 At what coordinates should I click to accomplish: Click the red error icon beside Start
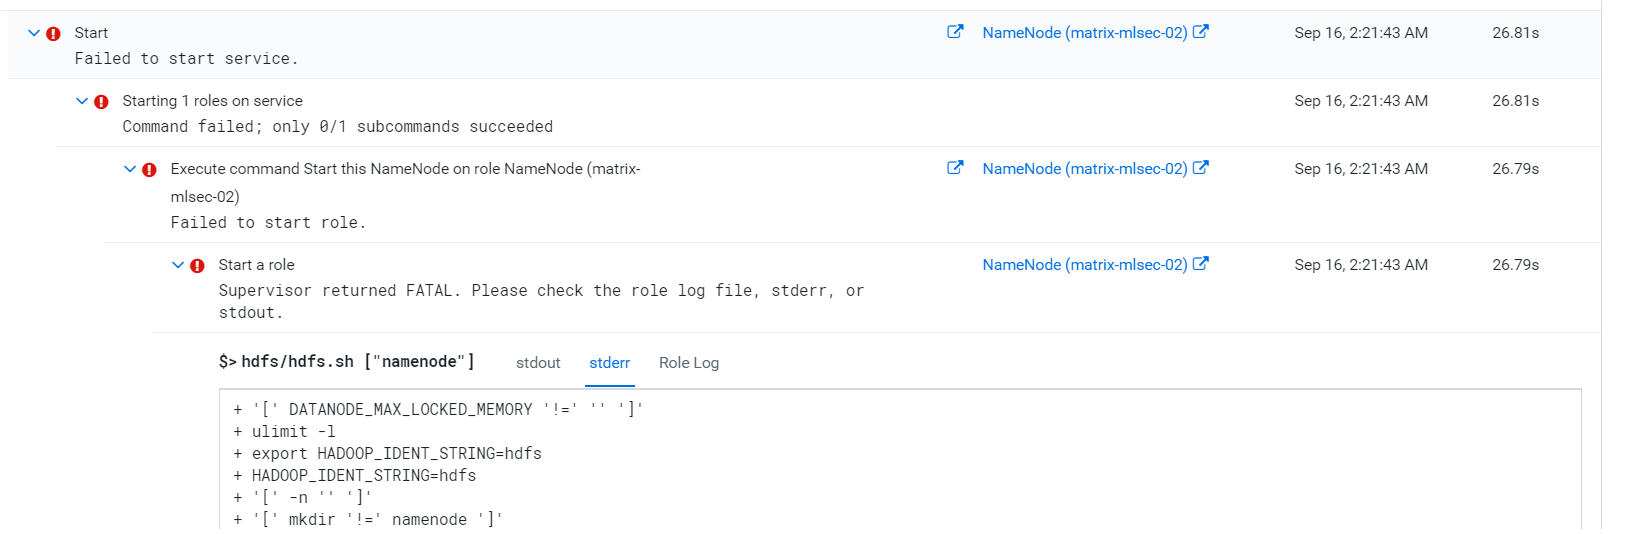pyautogui.click(x=54, y=34)
